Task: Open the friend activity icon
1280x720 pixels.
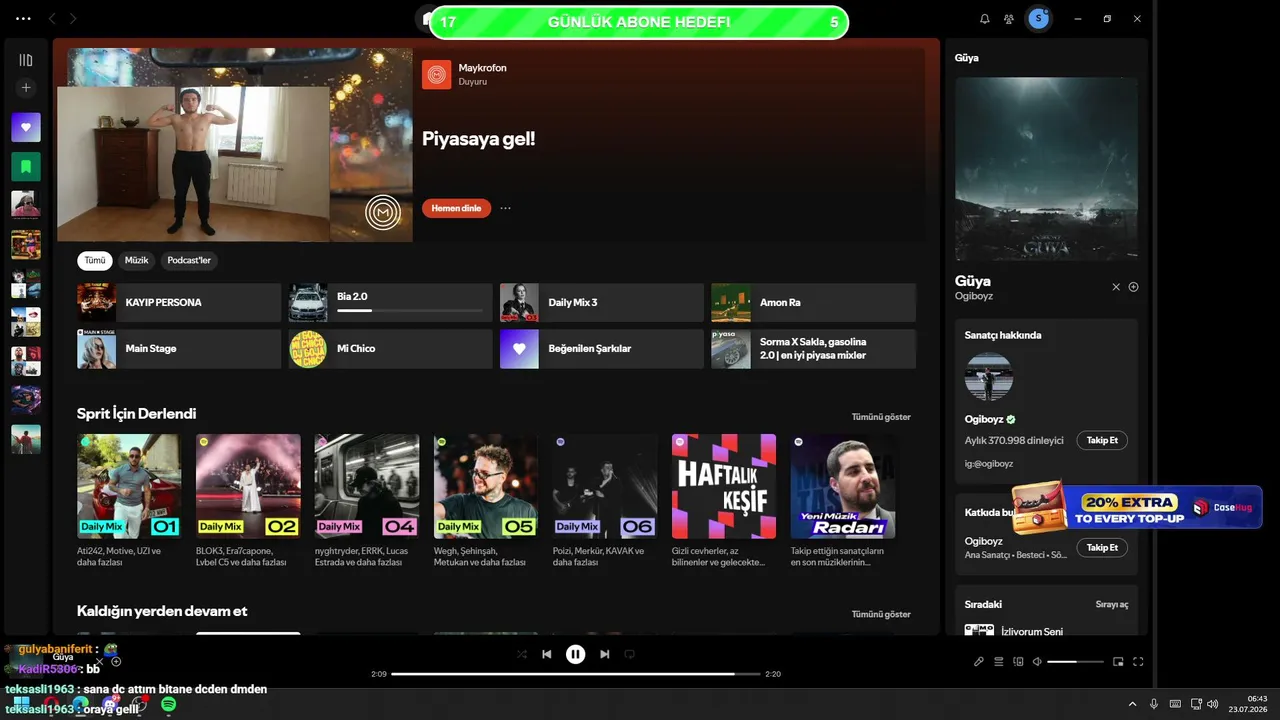Action: coord(1009,19)
